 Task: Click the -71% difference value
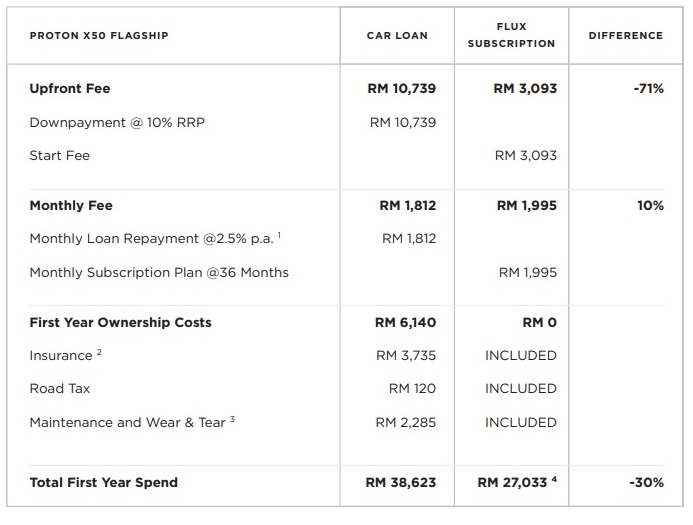[x=648, y=89]
